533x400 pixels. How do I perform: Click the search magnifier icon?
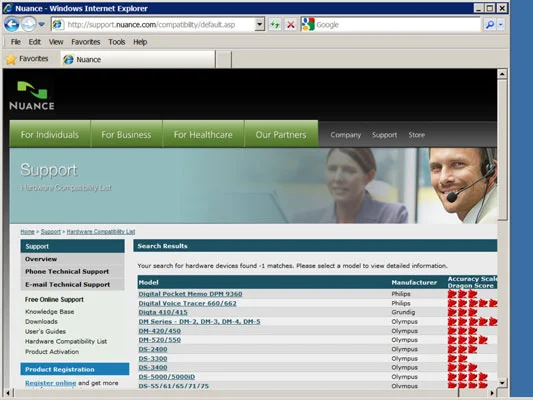(490, 24)
